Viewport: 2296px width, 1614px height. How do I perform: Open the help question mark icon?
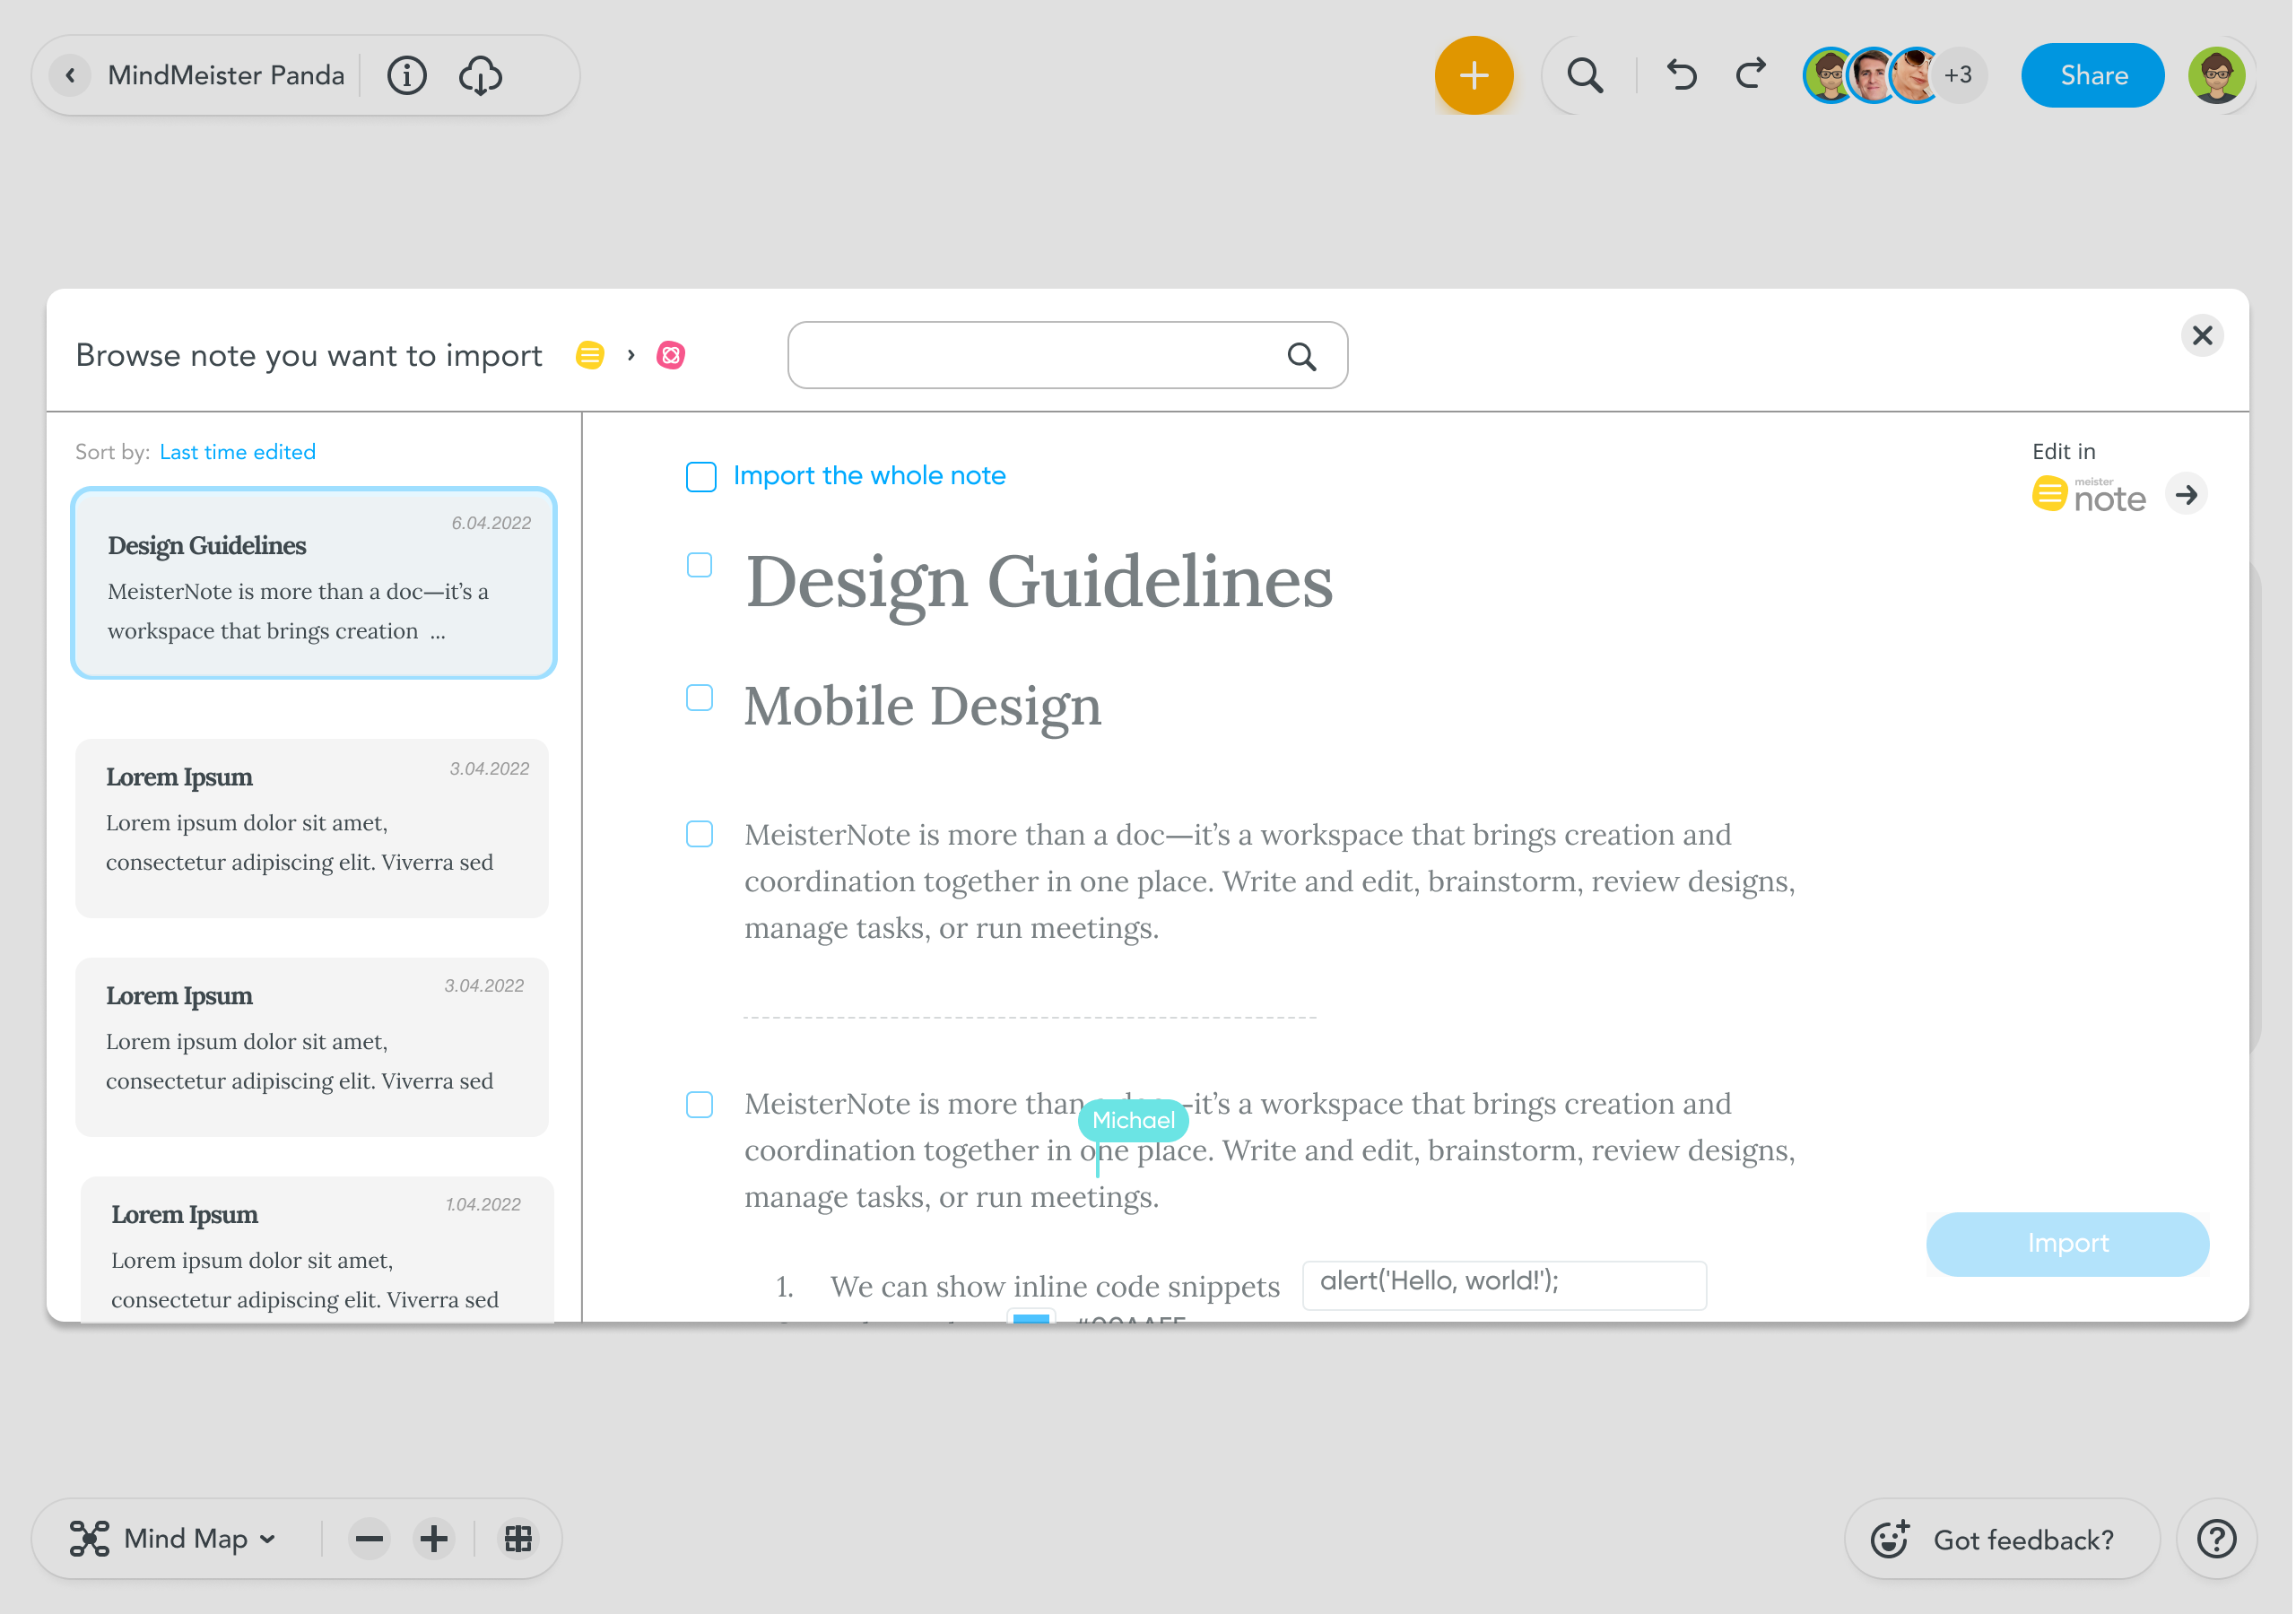(x=2216, y=1538)
